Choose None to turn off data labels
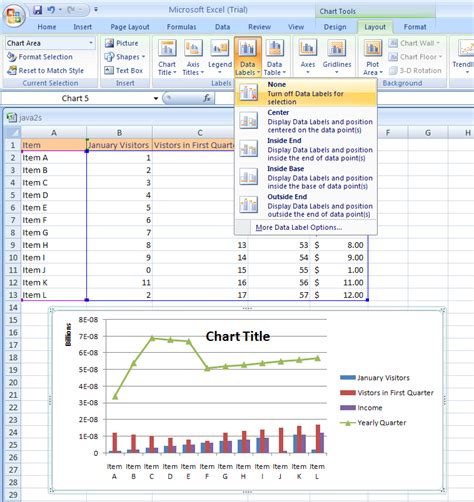Image resolution: width=474 pixels, height=502 pixels. pos(306,93)
